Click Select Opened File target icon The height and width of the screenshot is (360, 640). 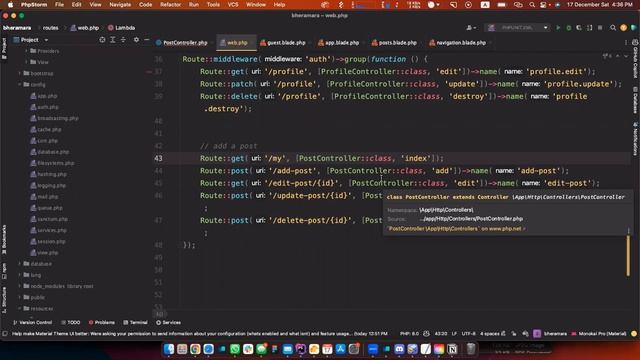point(102,40)
